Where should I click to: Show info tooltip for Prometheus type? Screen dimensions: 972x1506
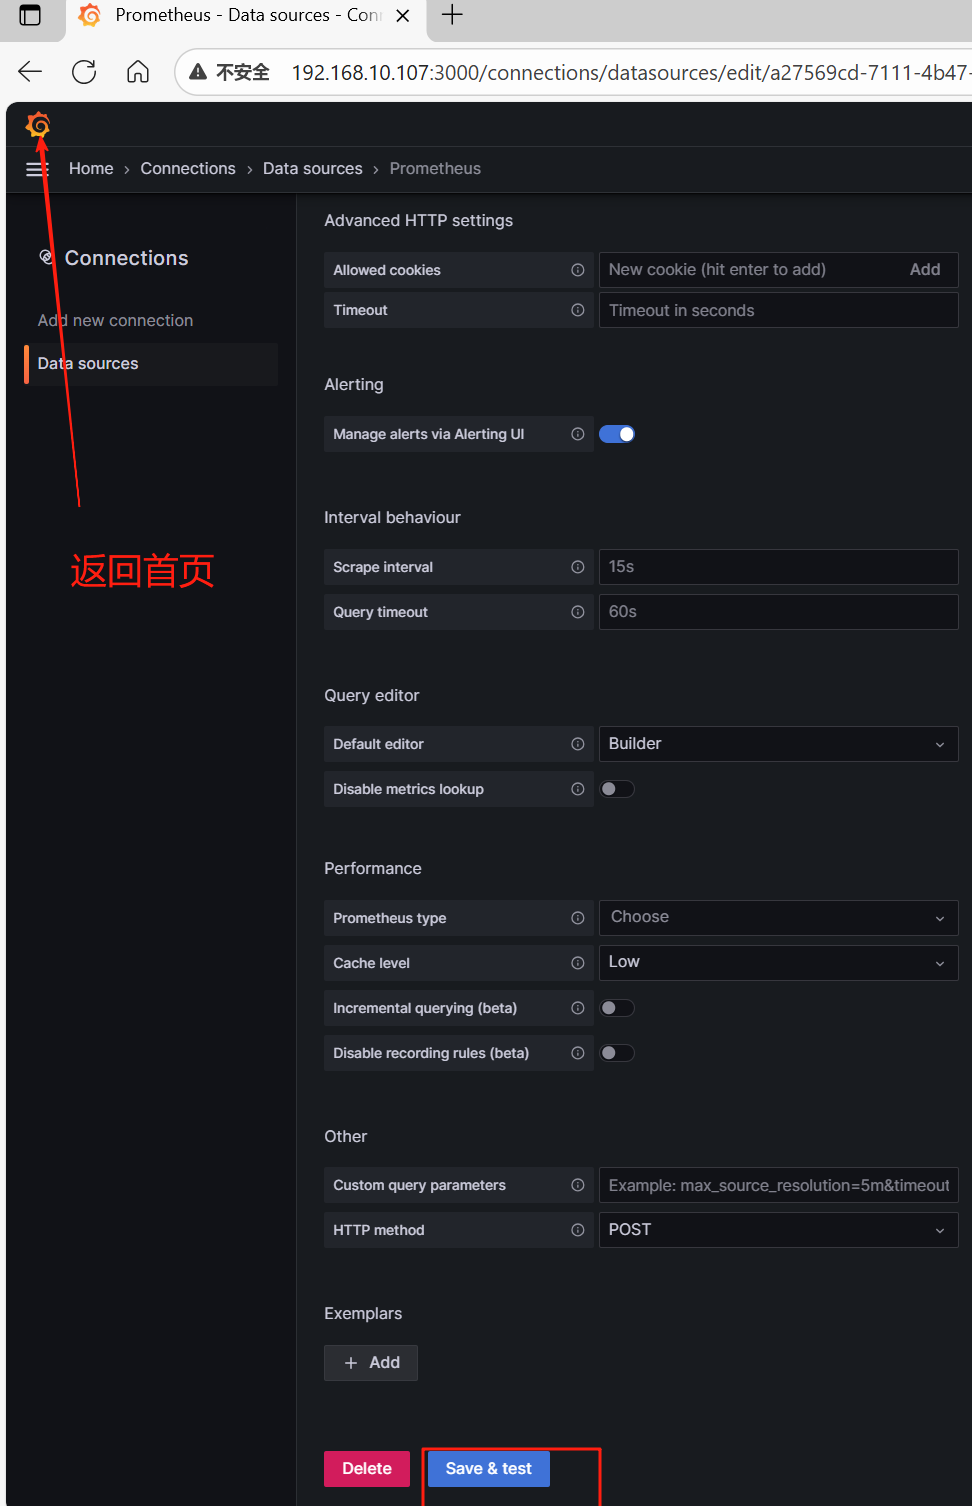point(578,918)
